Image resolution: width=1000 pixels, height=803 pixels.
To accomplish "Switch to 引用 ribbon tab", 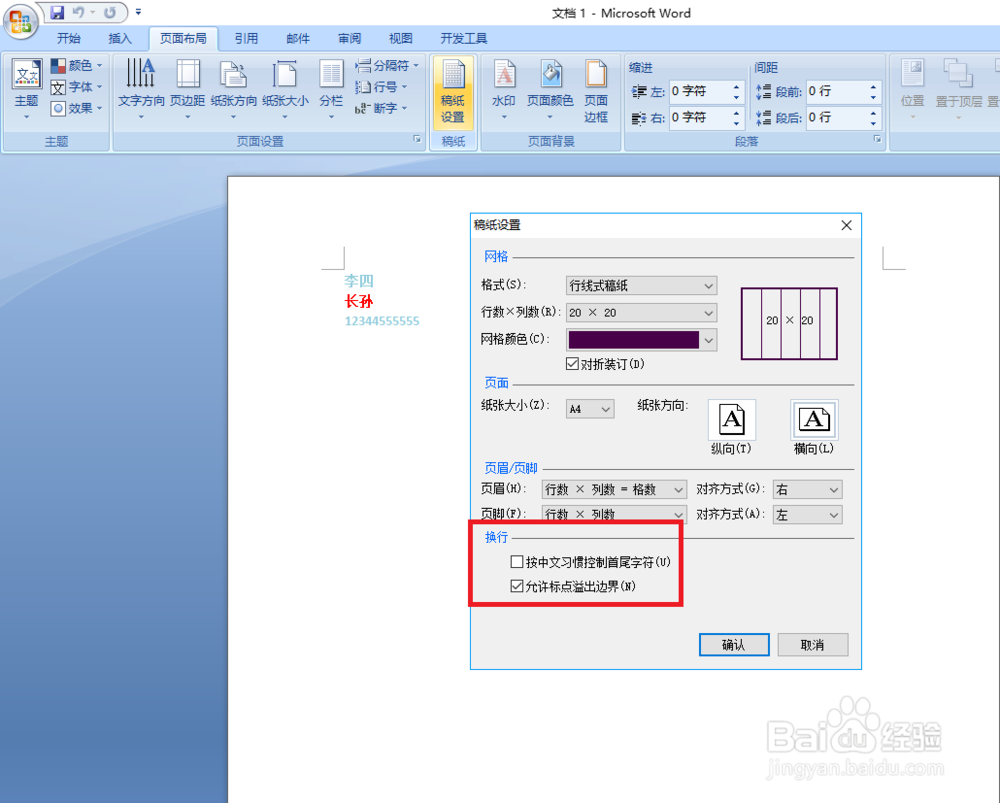I will [x=246, y=38].
